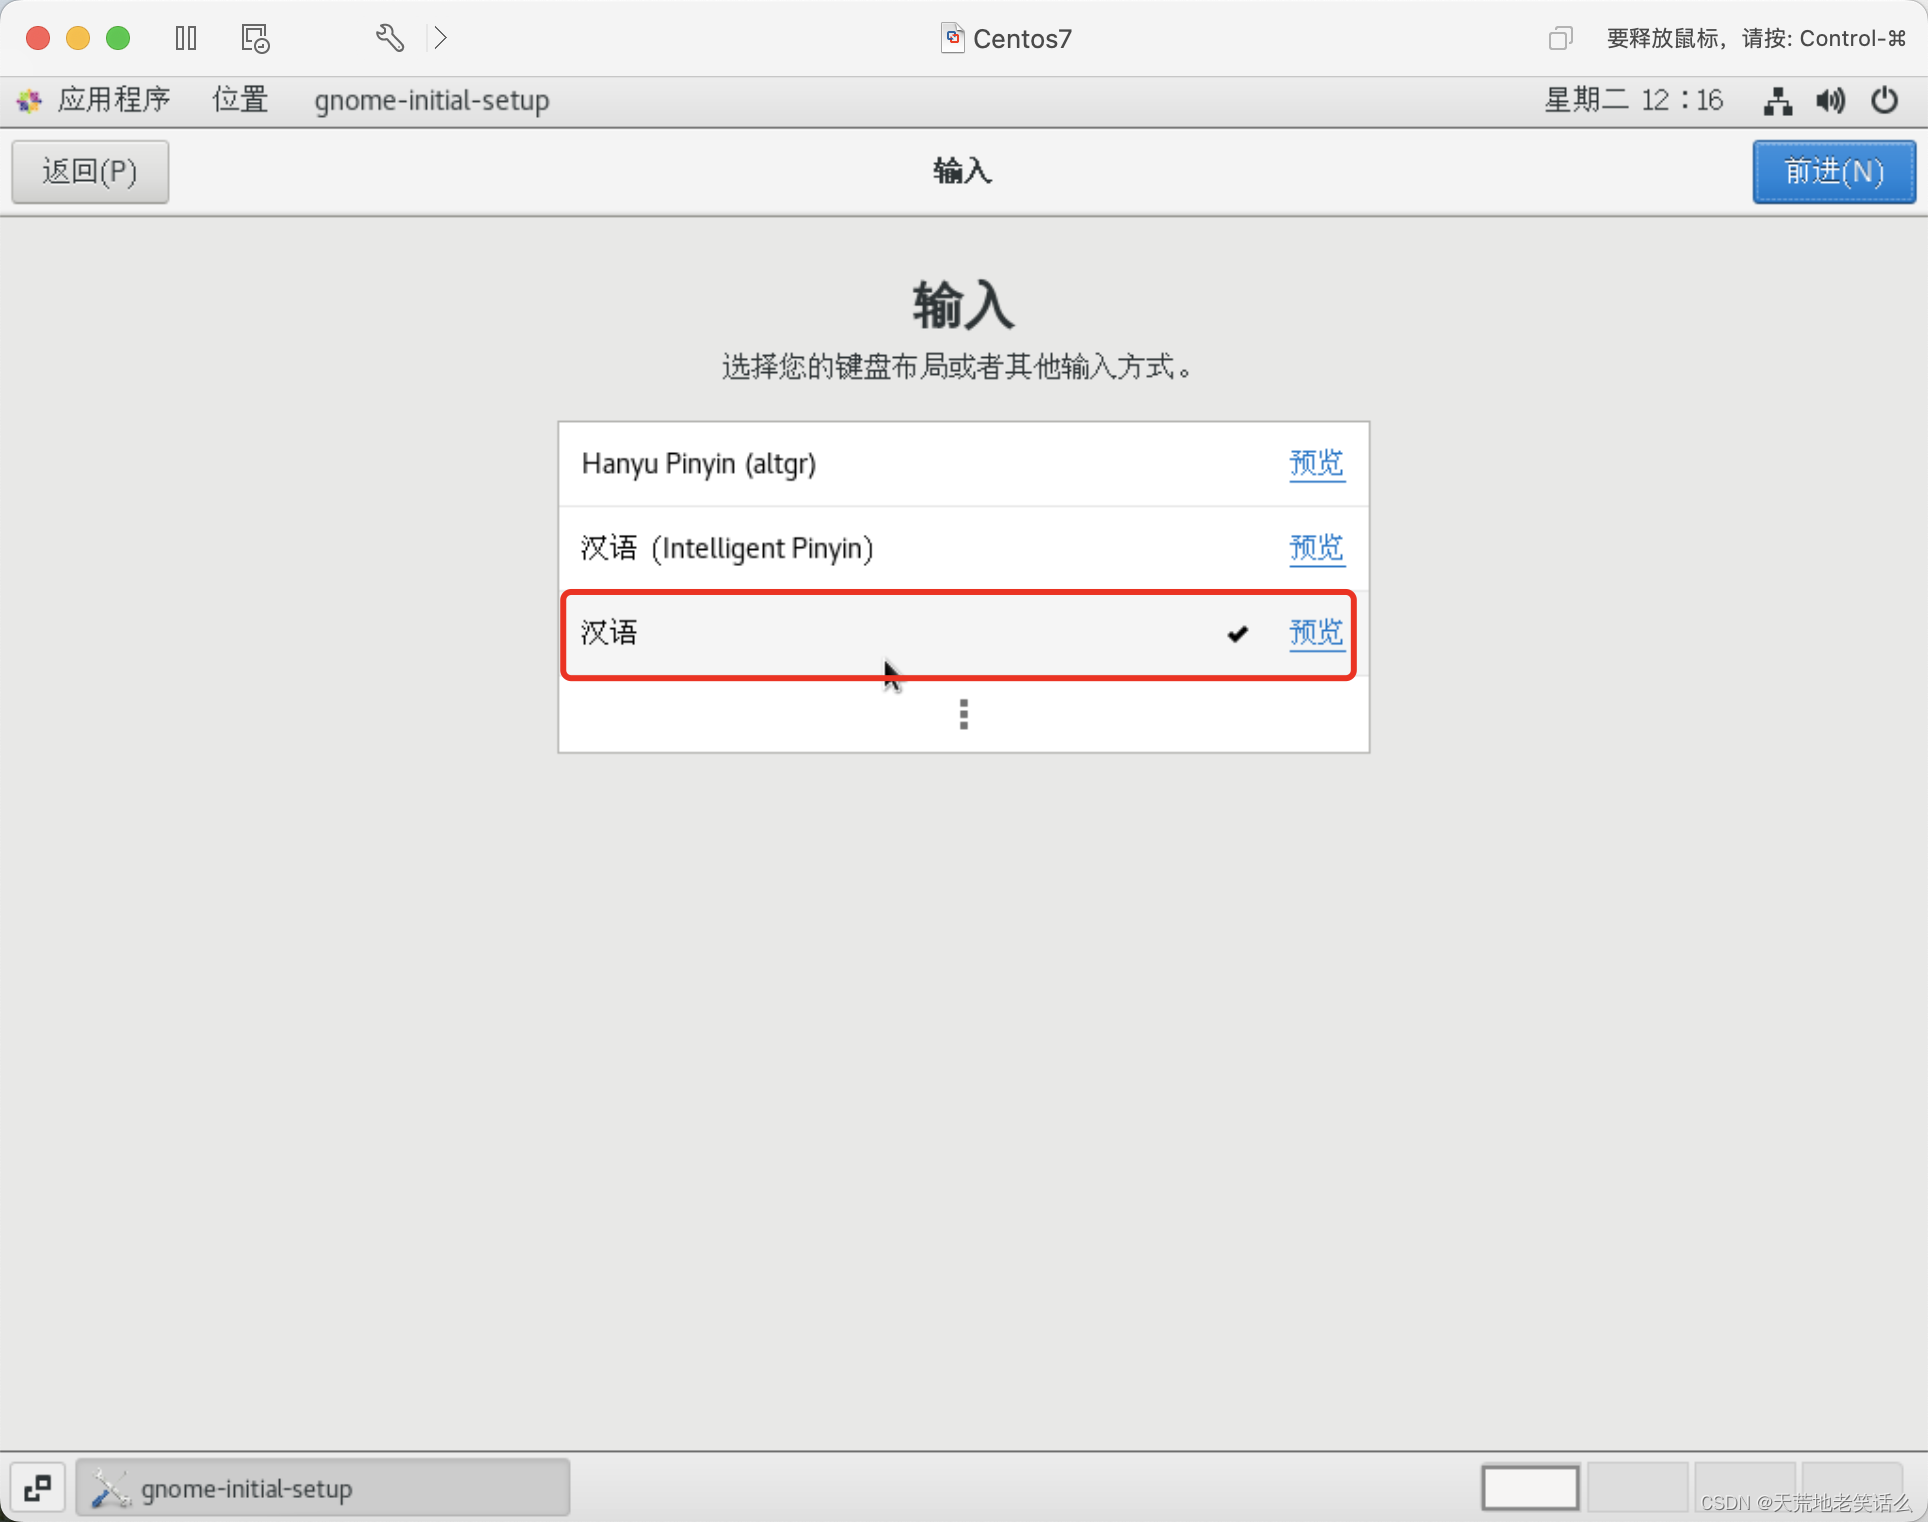The image size is (1928, 1522).
Task: Open the 位置 places menu
Action: tap(240, 100)
